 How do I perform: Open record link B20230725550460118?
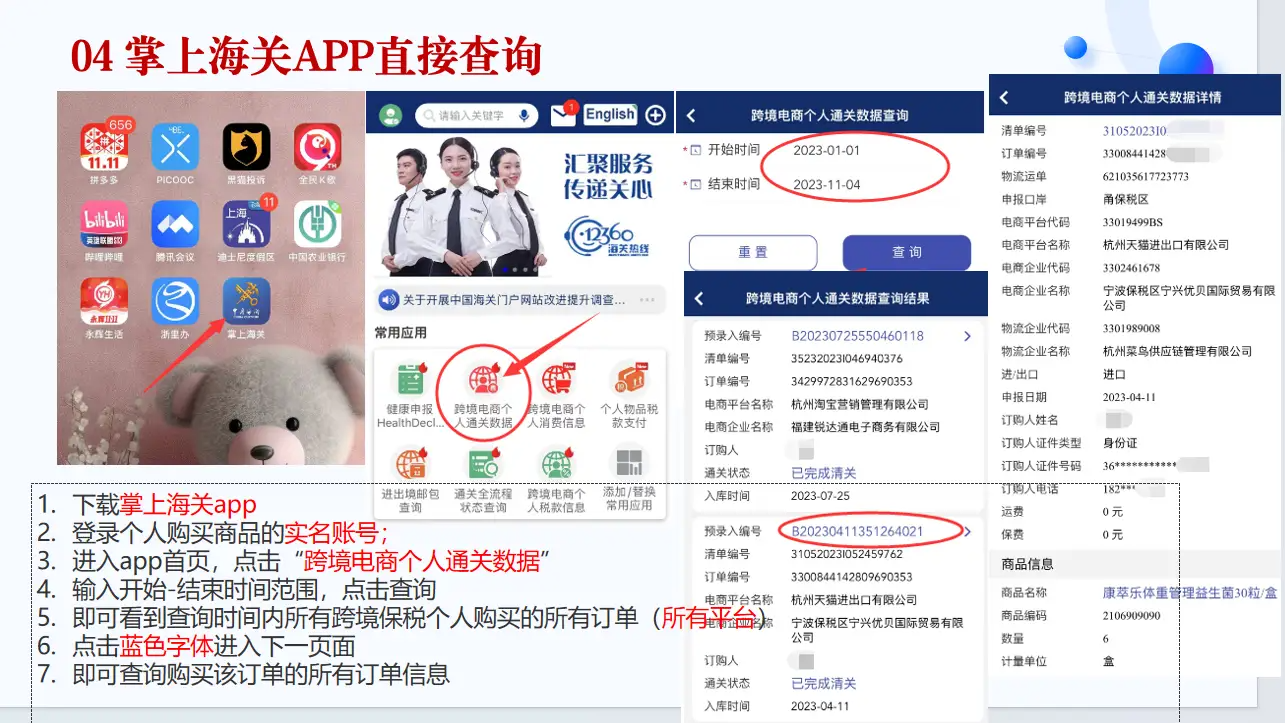pos(858,336)
